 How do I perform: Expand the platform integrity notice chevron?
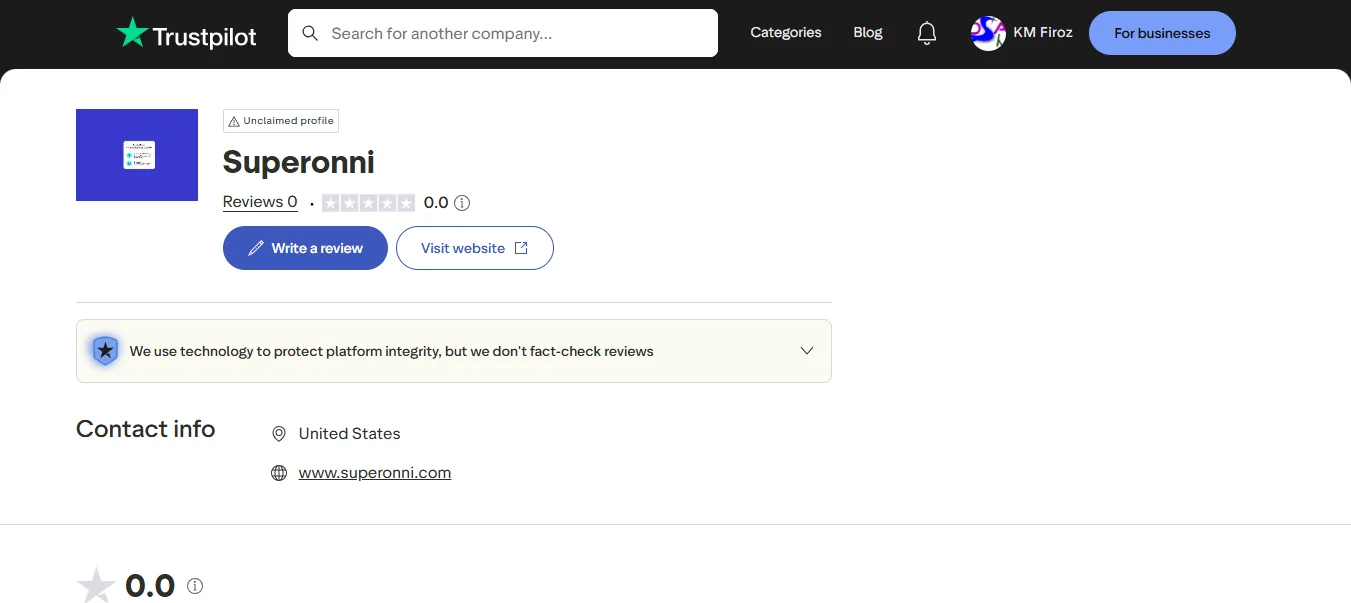[807, 351]
